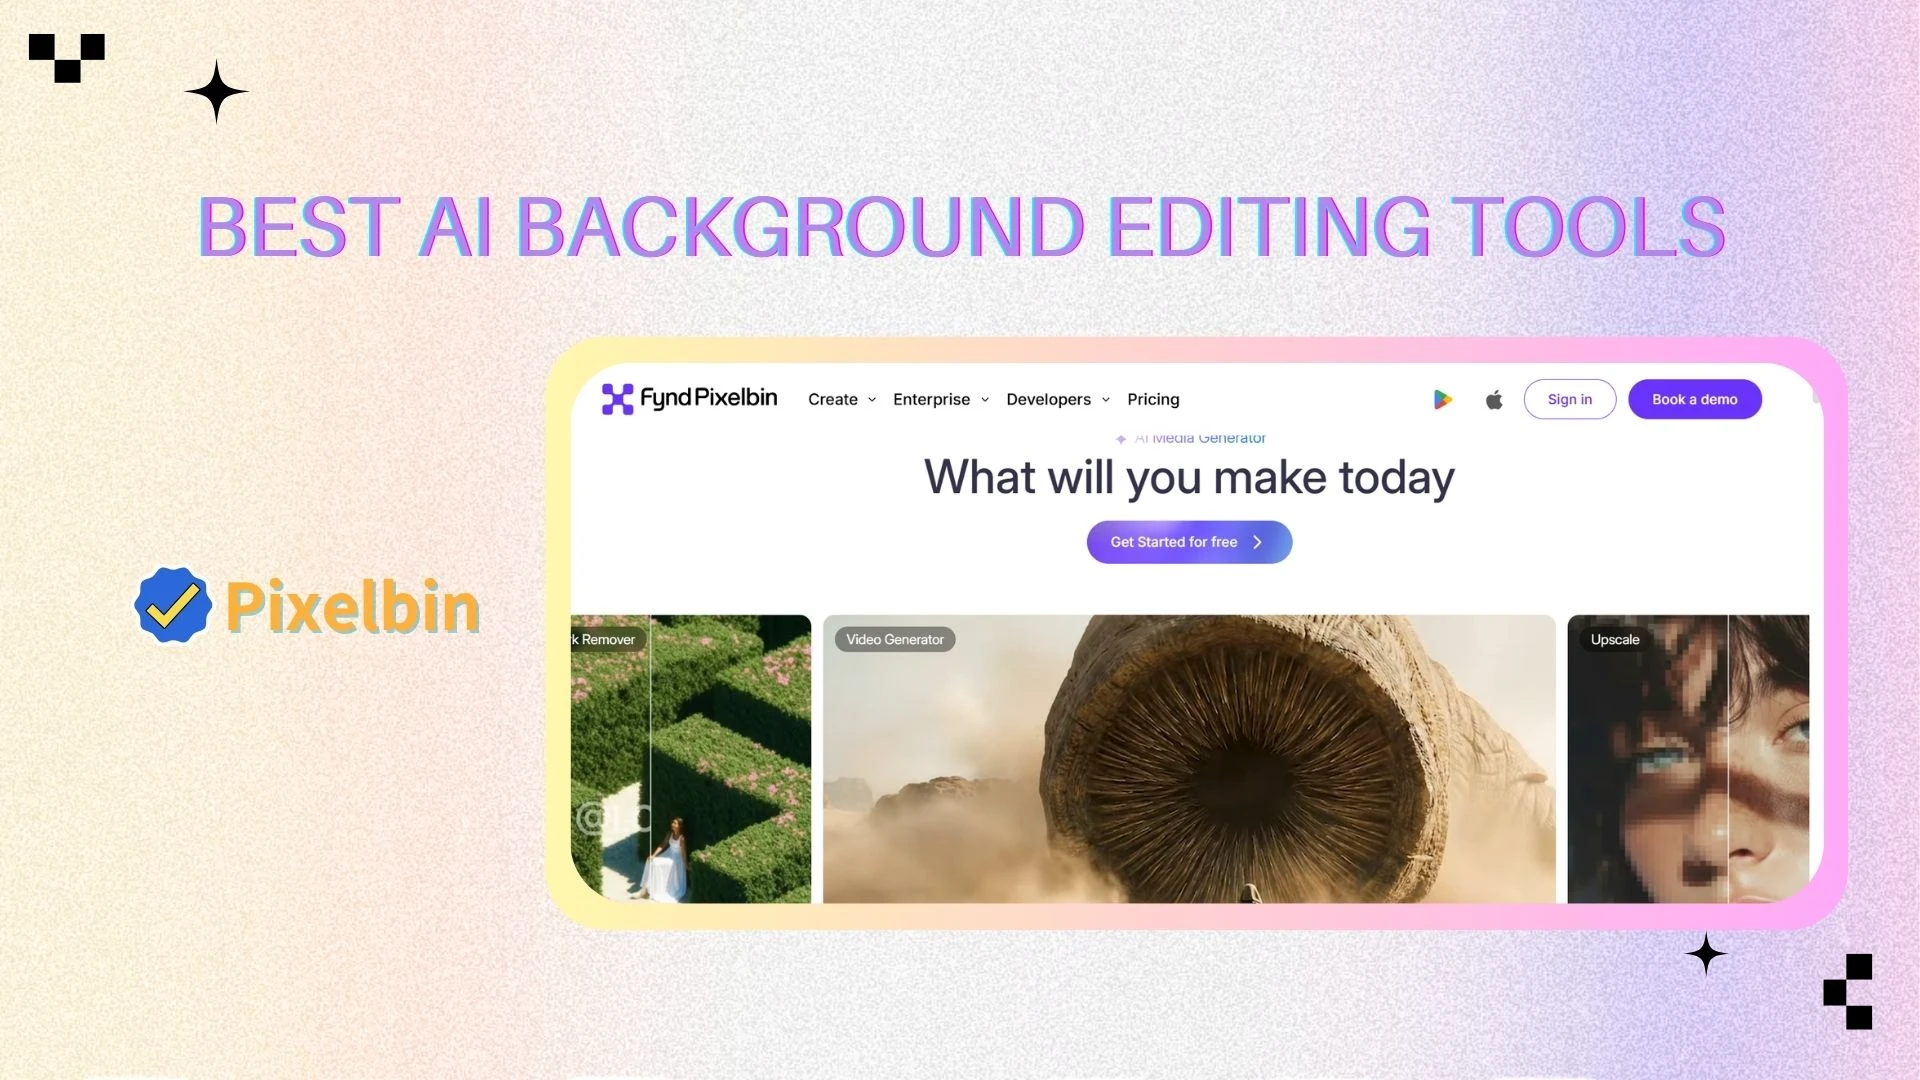Viewport: 1920px width, 1080px height.
Task: Click the blue verified checkmark badge
Action: point(173,605)
